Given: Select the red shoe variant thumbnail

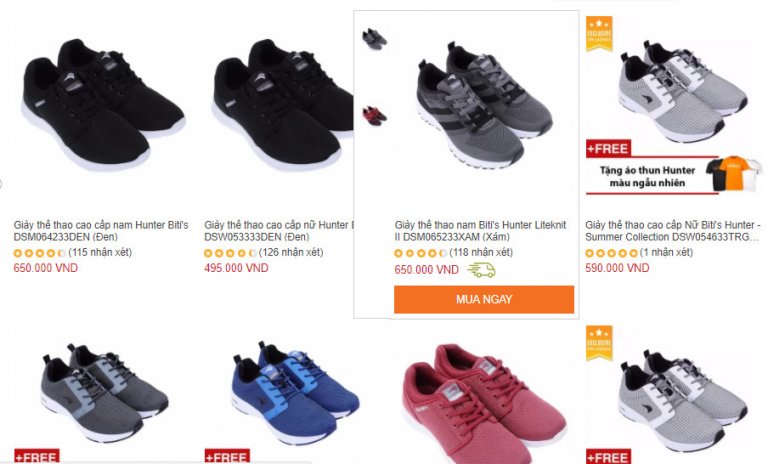Looking at the screenshot, I should [374, 116].
